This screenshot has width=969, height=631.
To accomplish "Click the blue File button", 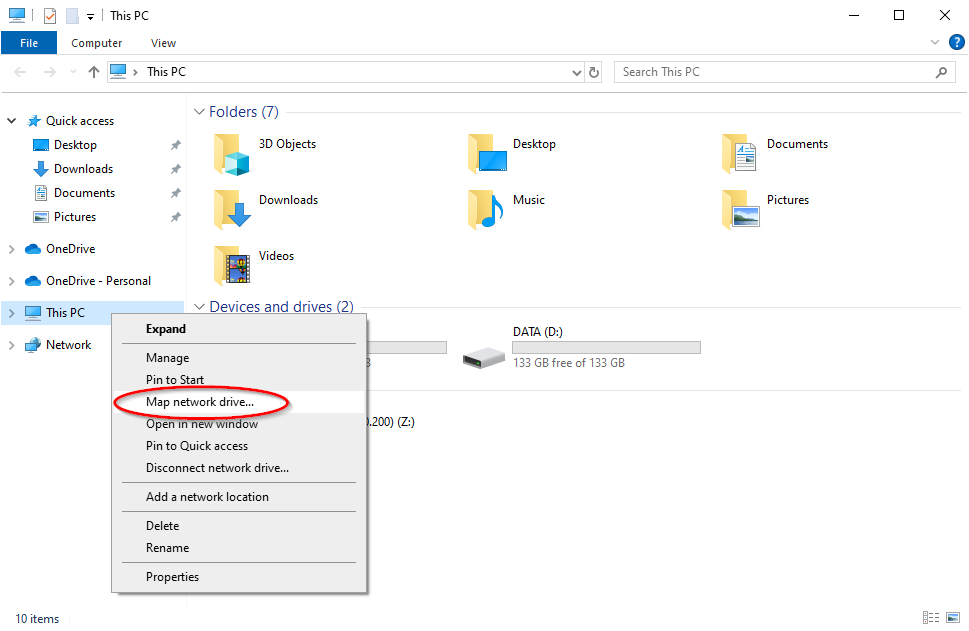I will pos(29,43).
